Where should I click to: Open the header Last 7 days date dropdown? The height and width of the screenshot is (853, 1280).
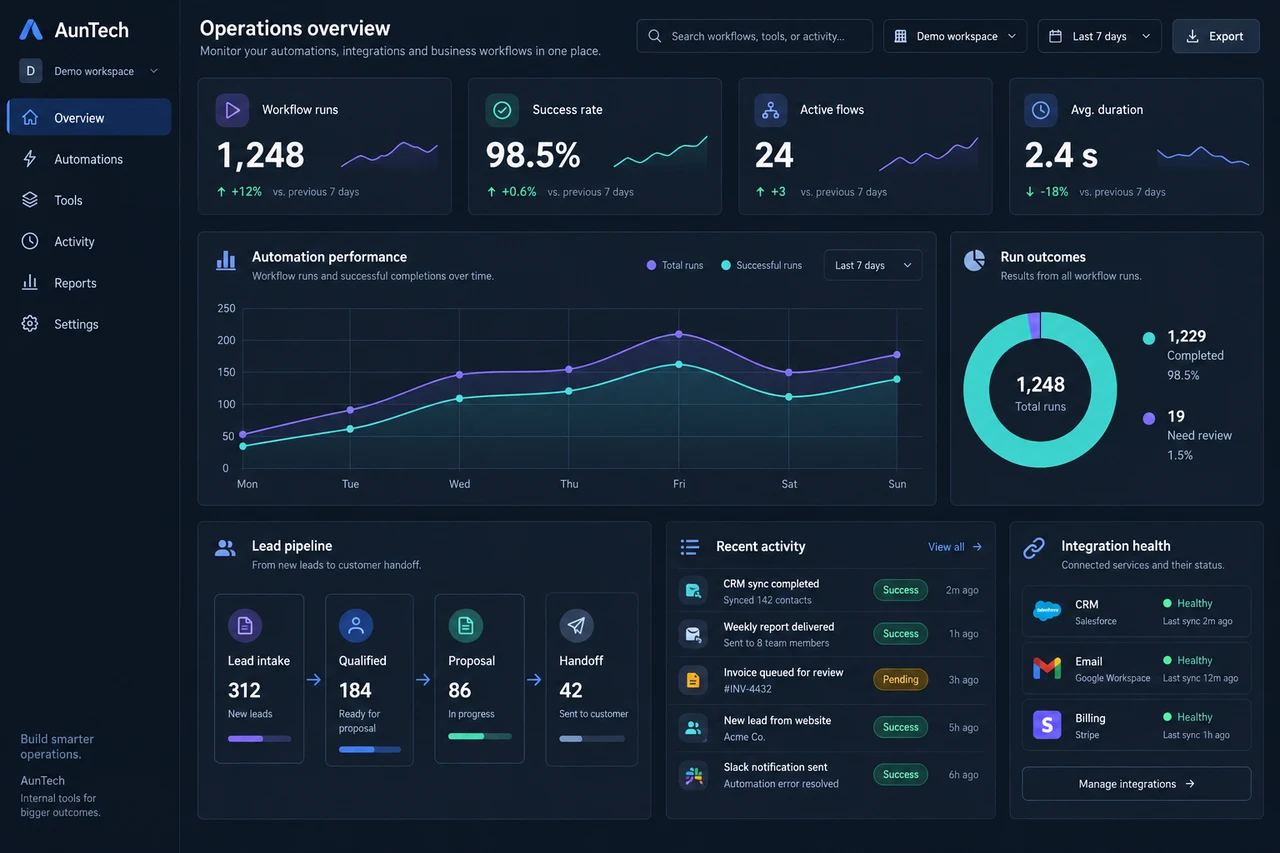pos(1099,36)
